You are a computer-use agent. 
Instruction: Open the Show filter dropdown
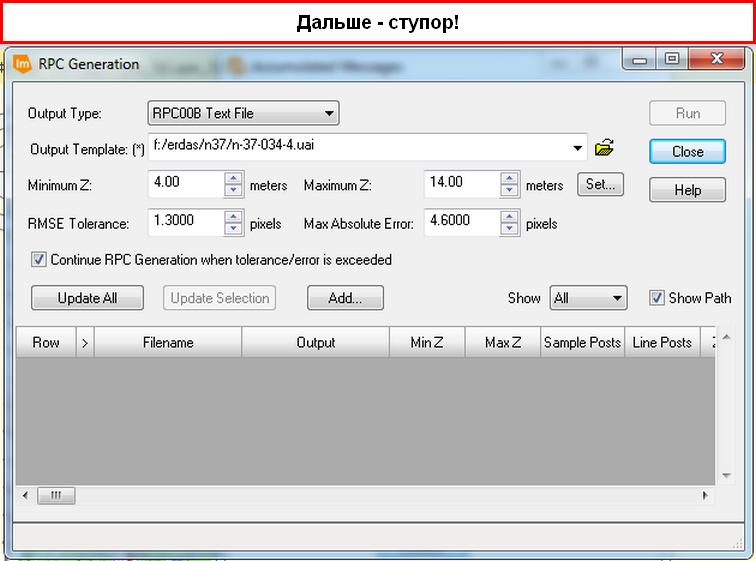coord(588,298)
